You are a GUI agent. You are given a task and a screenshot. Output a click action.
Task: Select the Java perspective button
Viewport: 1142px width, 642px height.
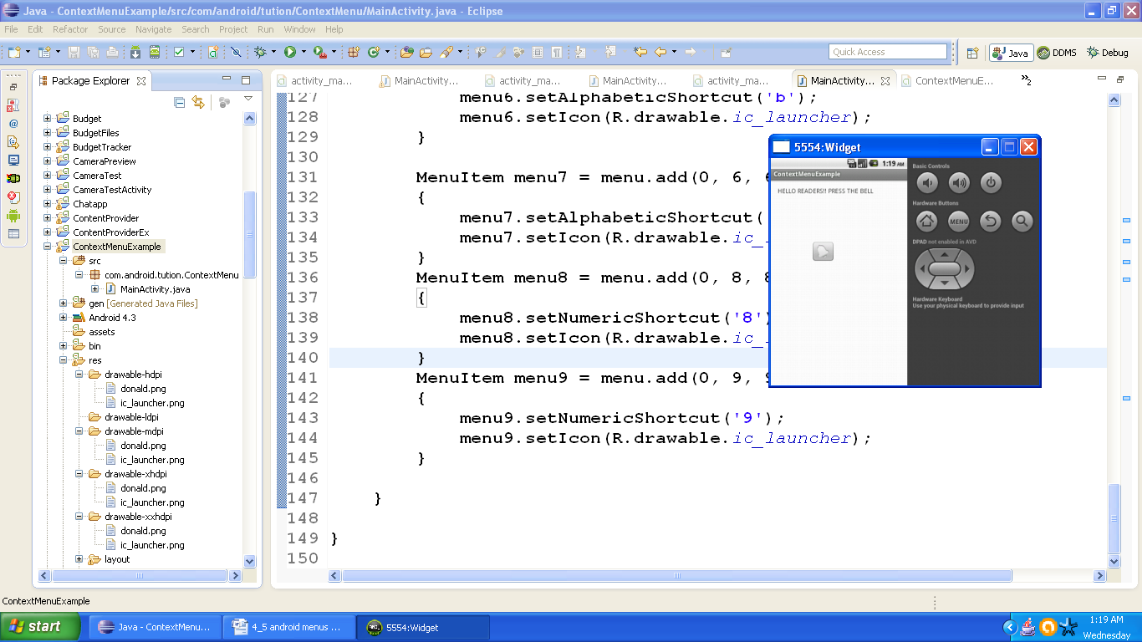tap(1010, 52)
